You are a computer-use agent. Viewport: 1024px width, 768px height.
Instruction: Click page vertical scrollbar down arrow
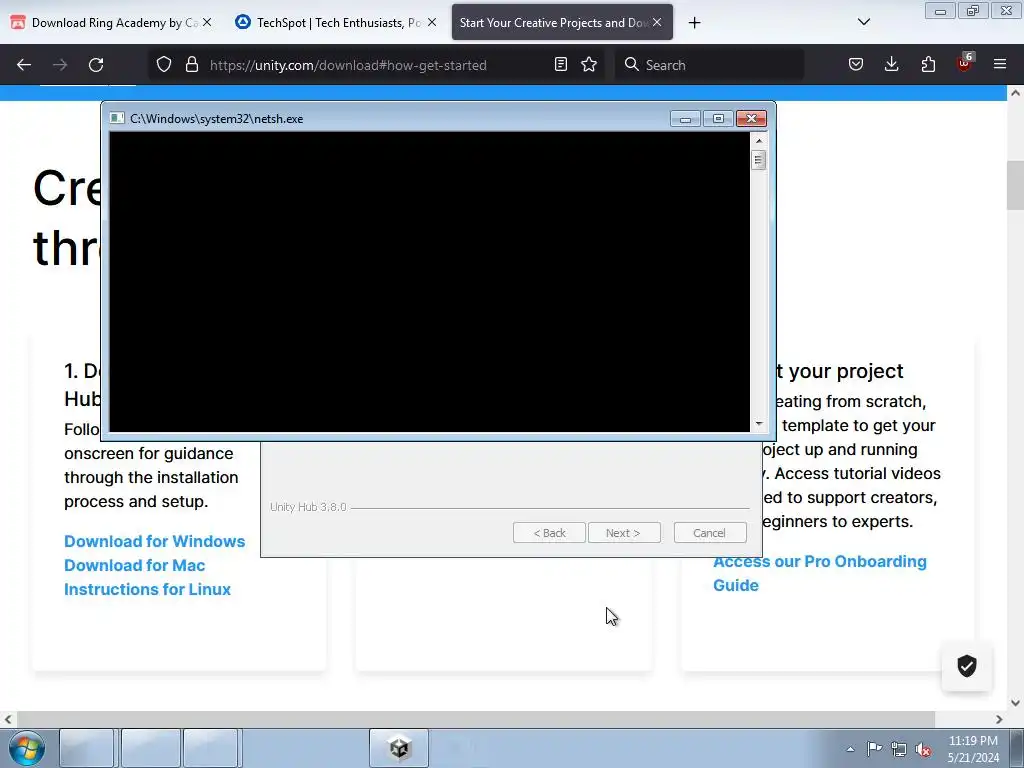(1015, 703)
